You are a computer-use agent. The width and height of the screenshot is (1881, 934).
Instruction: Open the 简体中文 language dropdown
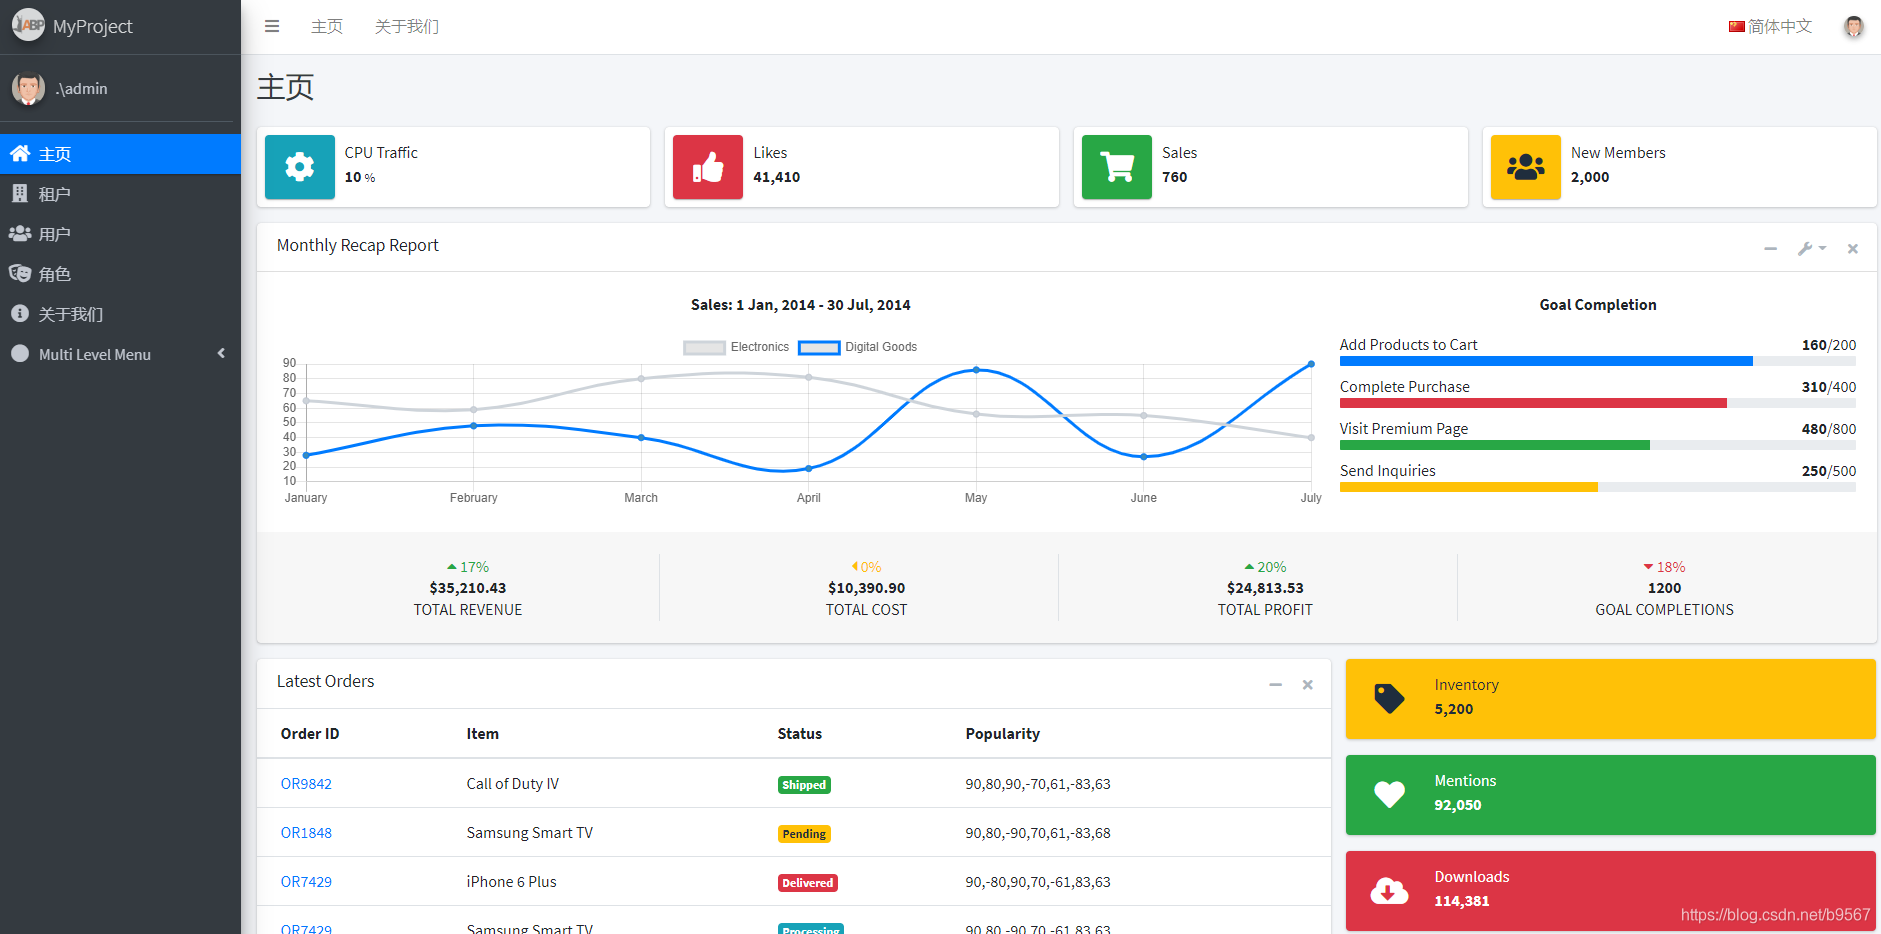click(1771, 27)
